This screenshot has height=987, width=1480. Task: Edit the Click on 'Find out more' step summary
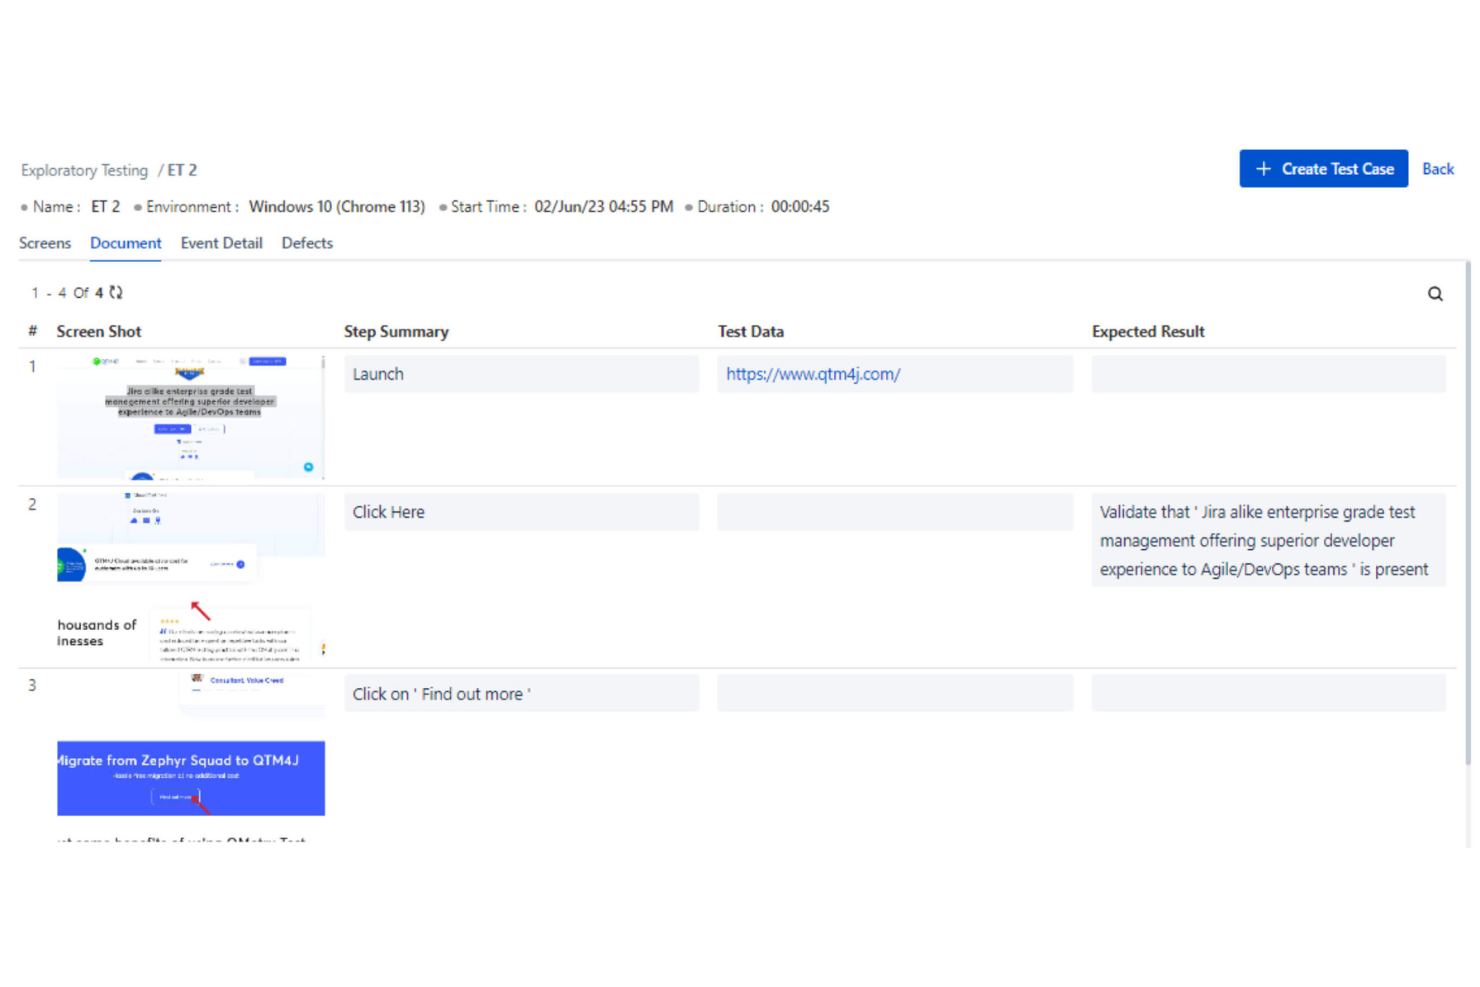pyautogui.click(x=521, y=693)
